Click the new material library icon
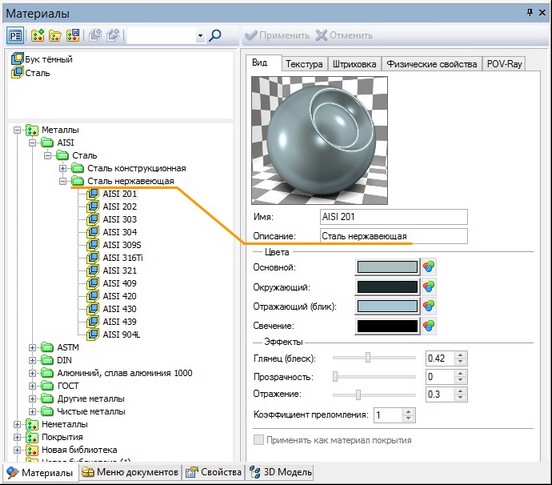The image size is (552, 485). pyautogui.click(x=38, y=36)
